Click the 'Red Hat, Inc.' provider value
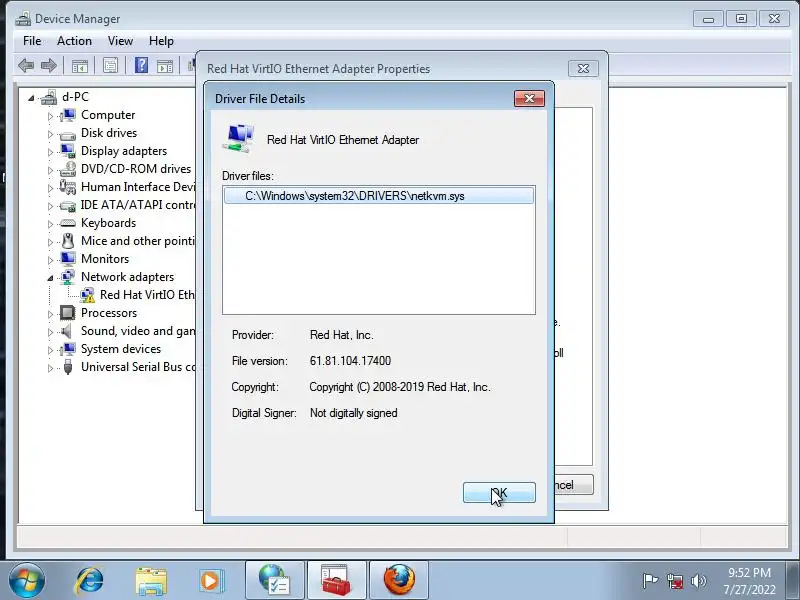This screenshot has width=800, height=600. (341, 335)
